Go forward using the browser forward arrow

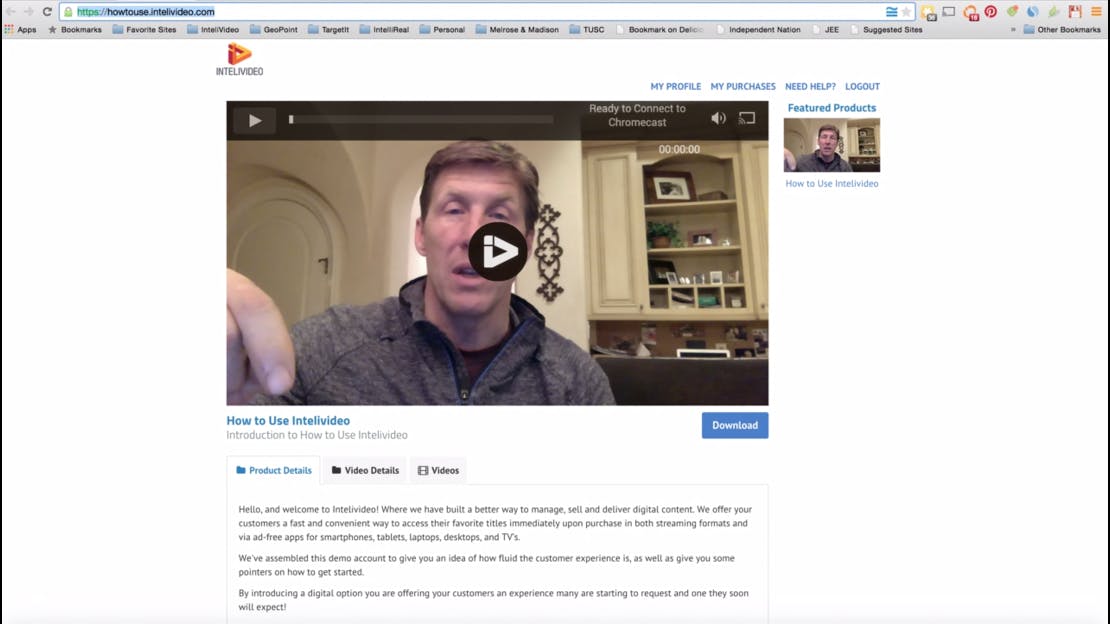[28, 11]
